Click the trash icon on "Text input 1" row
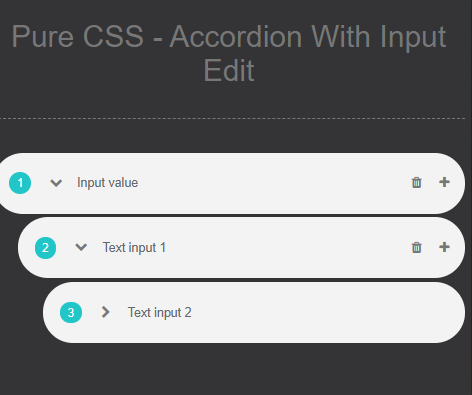 [x=416, y=247]
